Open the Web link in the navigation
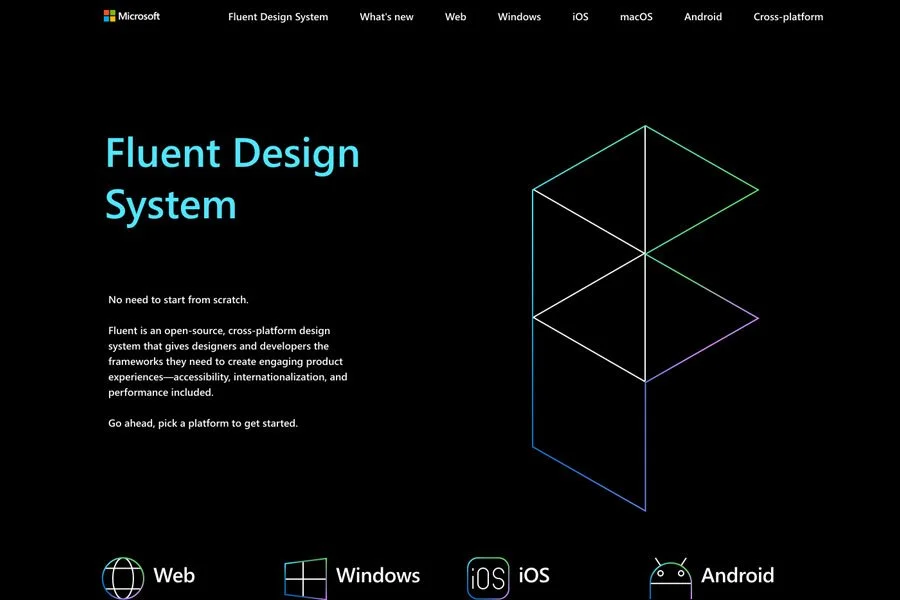Image resolution: width=900 pixels, height=600 pixels. [x=456, y=17]
